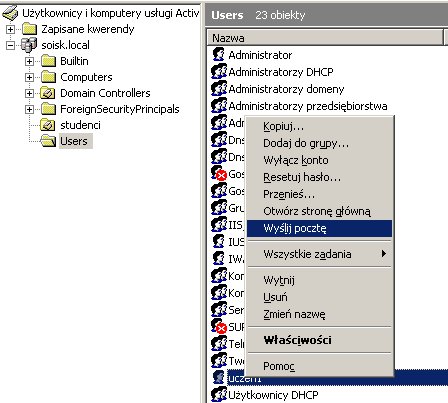The height and width of the screenshot is (403, 448).
Task: Expand the Zapisane kwerendy node
Action: pyautogui.click(x=10, y=29)
